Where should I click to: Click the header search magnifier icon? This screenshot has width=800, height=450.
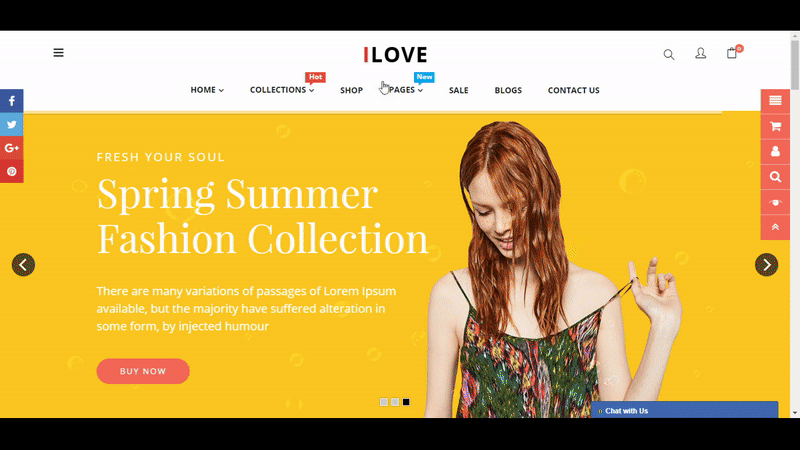(668, 54)
